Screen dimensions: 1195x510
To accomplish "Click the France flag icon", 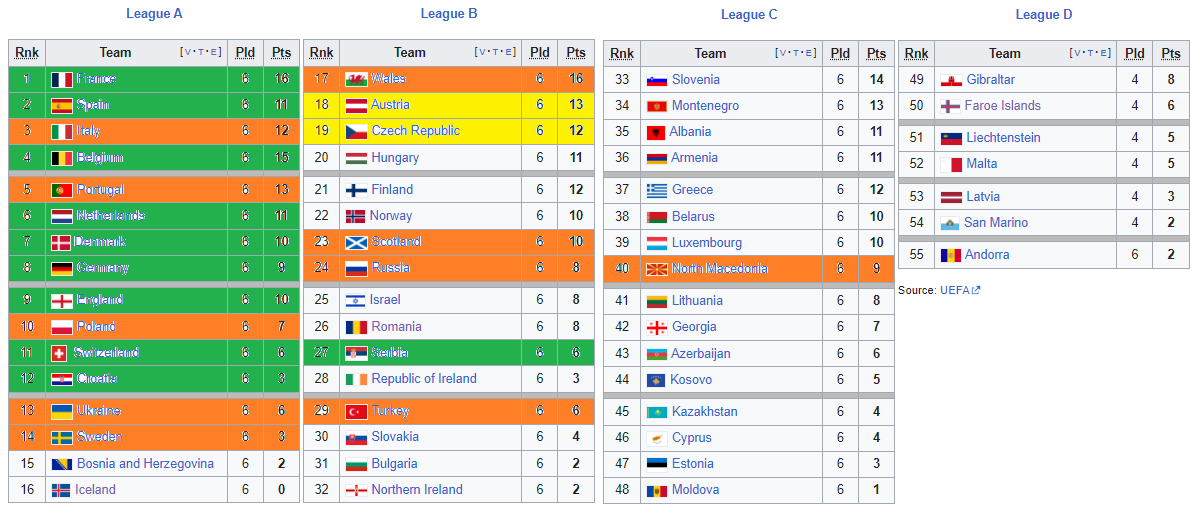I will coord(62,79).
